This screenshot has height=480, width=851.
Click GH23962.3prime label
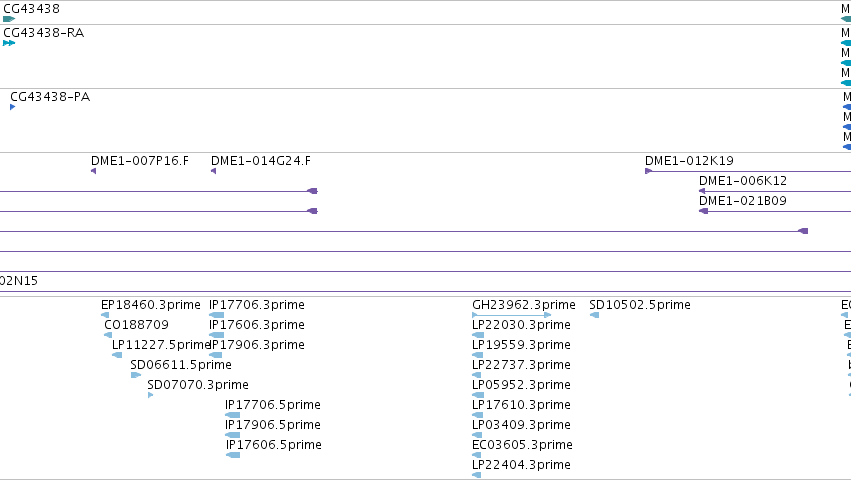[524, 305]
